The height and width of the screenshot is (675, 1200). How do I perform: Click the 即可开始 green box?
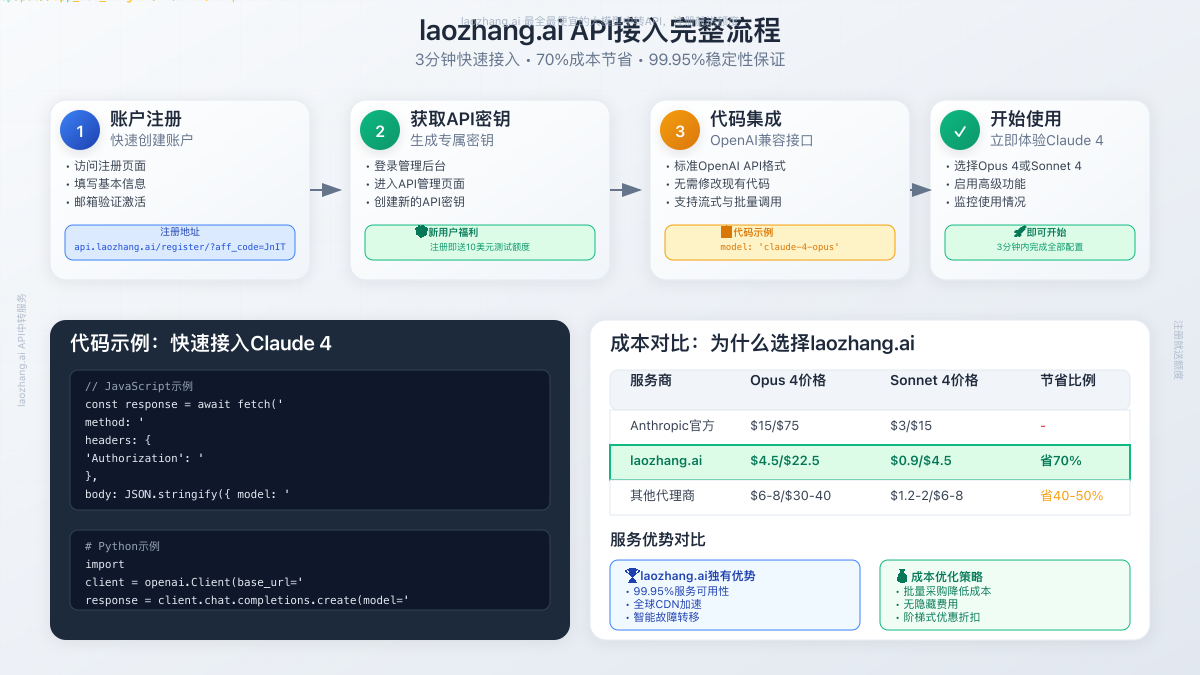[1040, 242]
